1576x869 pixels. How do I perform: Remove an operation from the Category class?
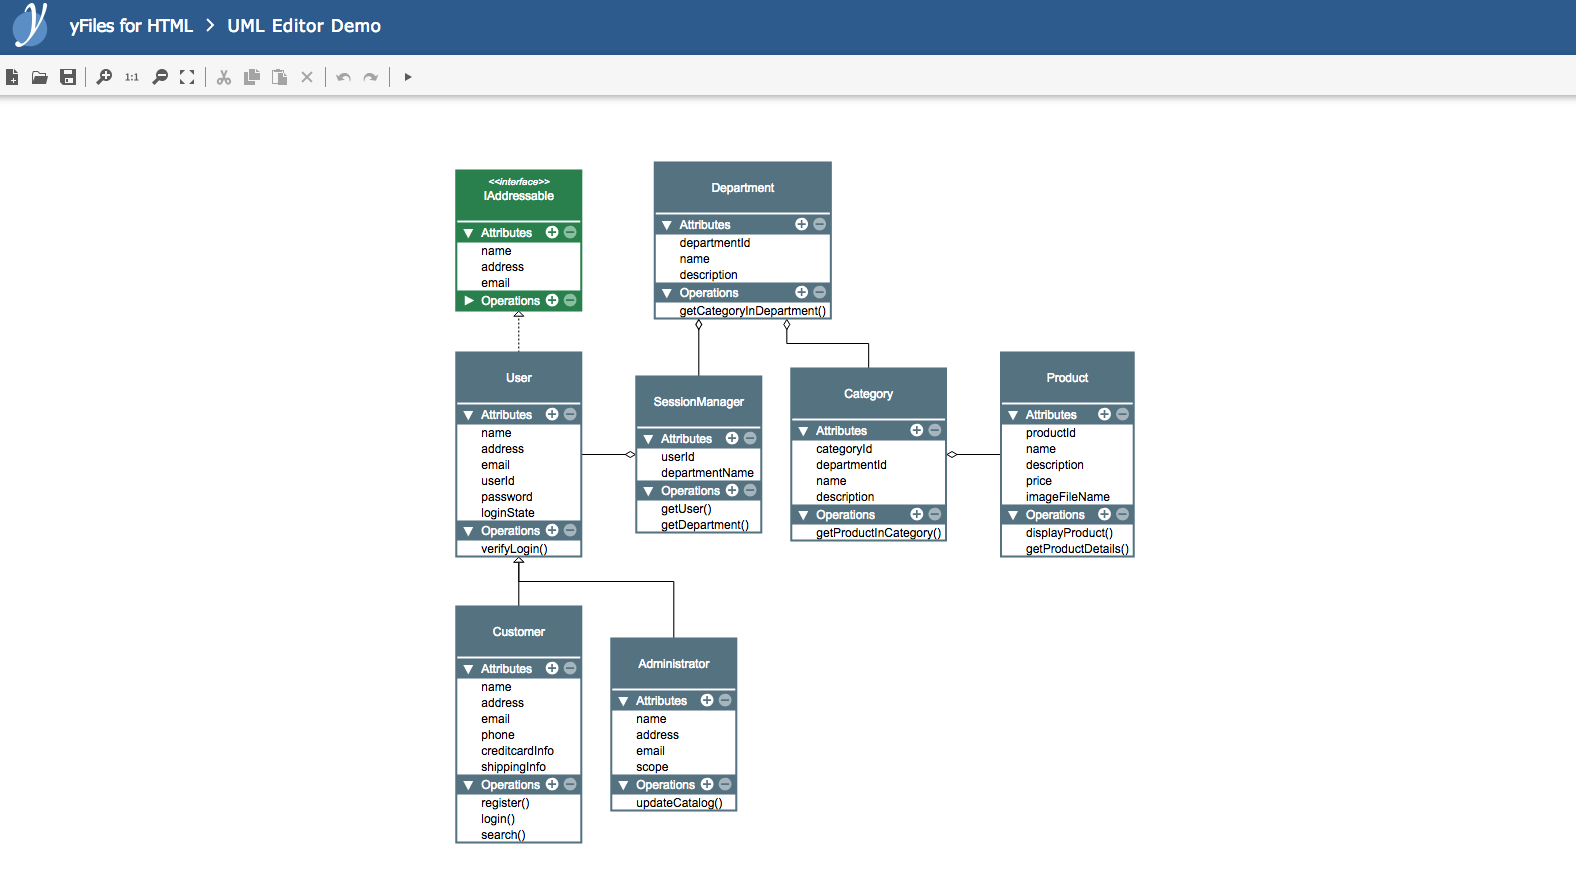click(935, 514)
